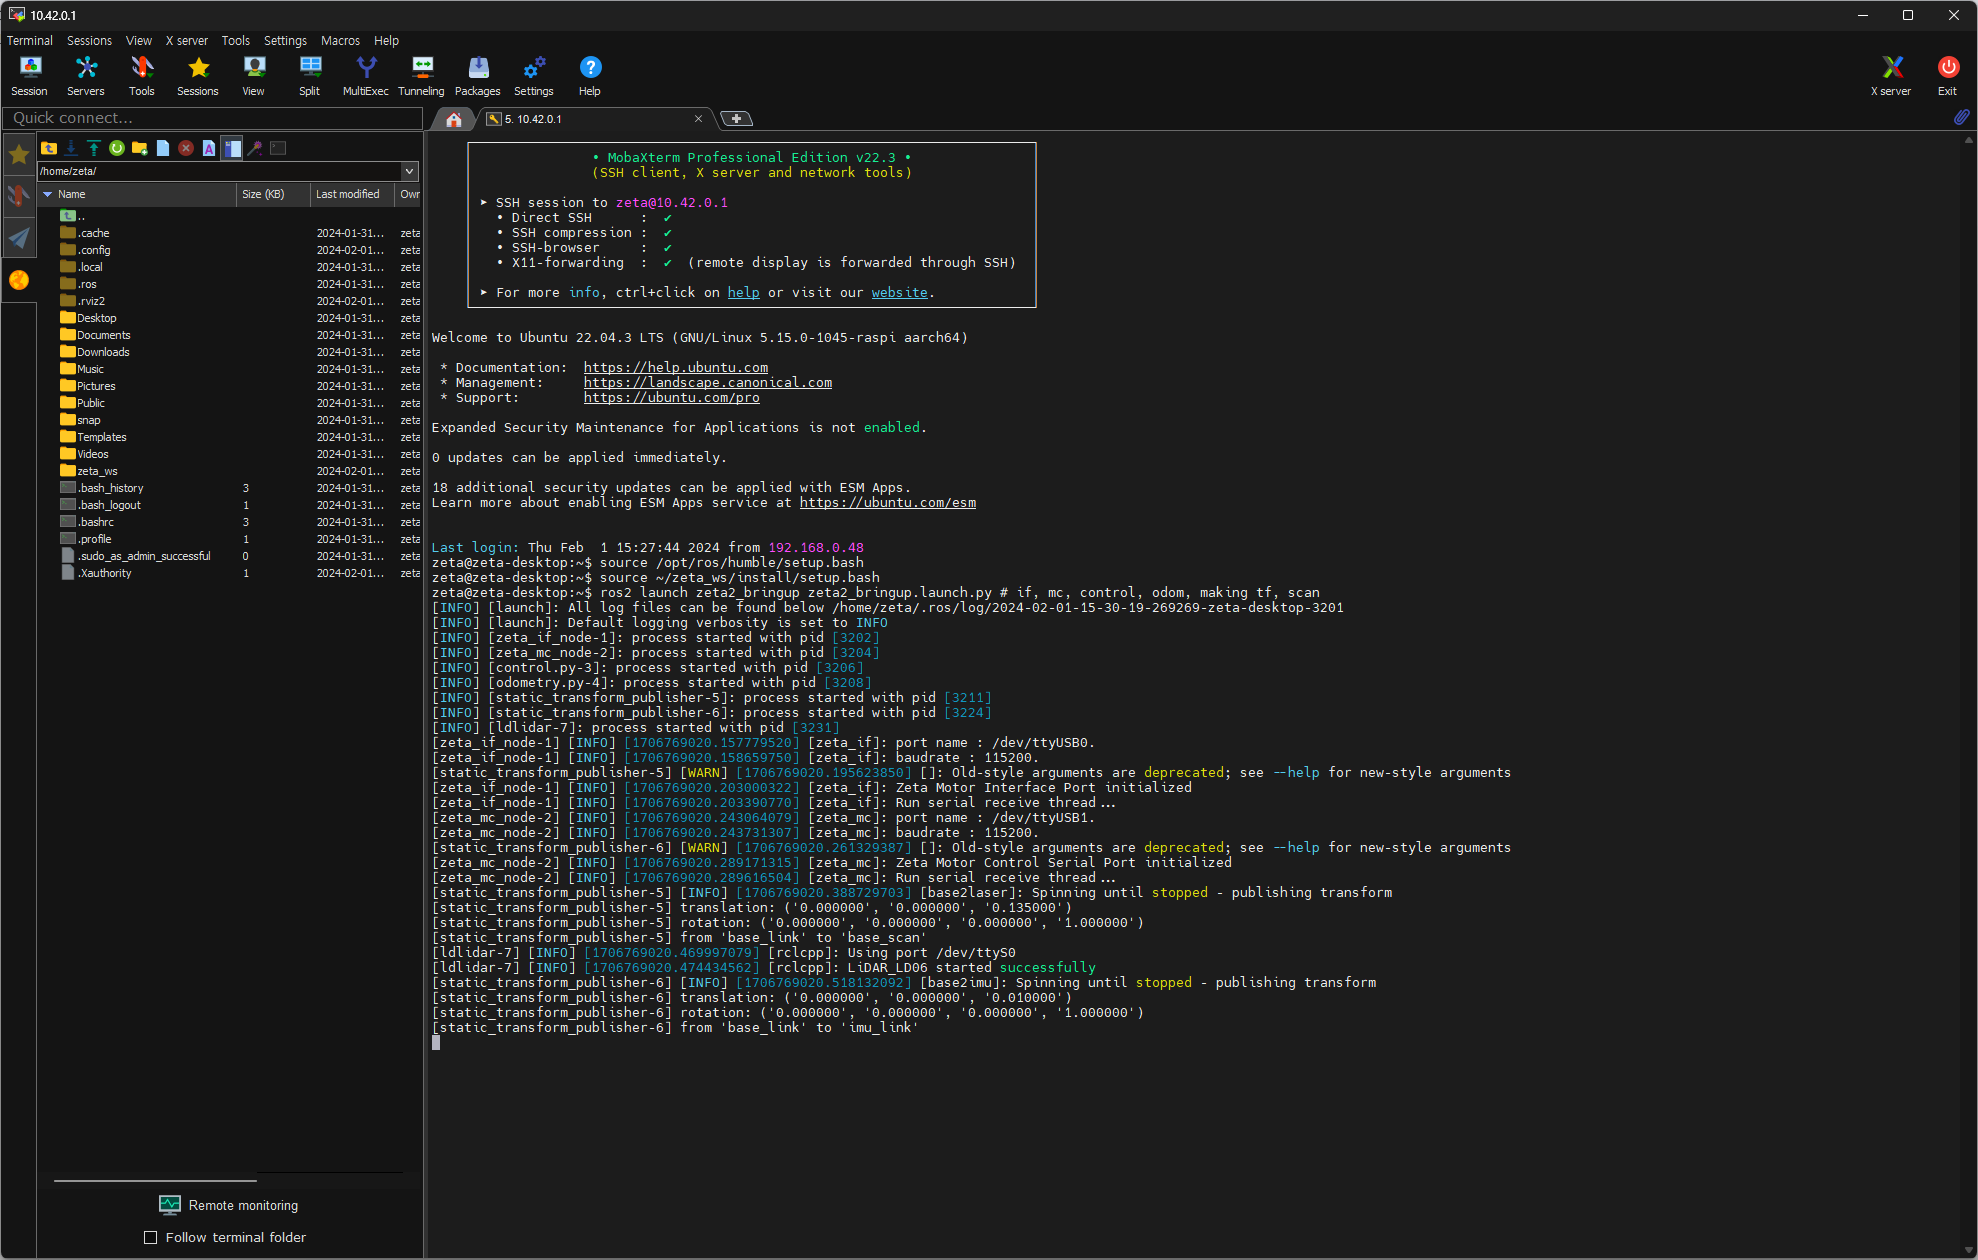The width and height of the screenshot is (1978, 1260).
Task: Switch to the home tab
Action: (453, 119)
